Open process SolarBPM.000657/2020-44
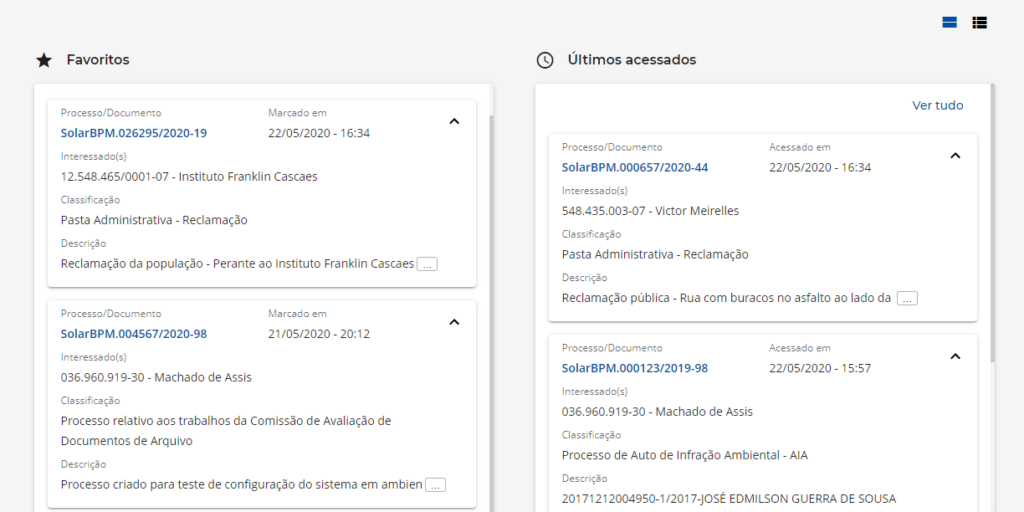The image size is (1024, 512). (x=635, y=168)
